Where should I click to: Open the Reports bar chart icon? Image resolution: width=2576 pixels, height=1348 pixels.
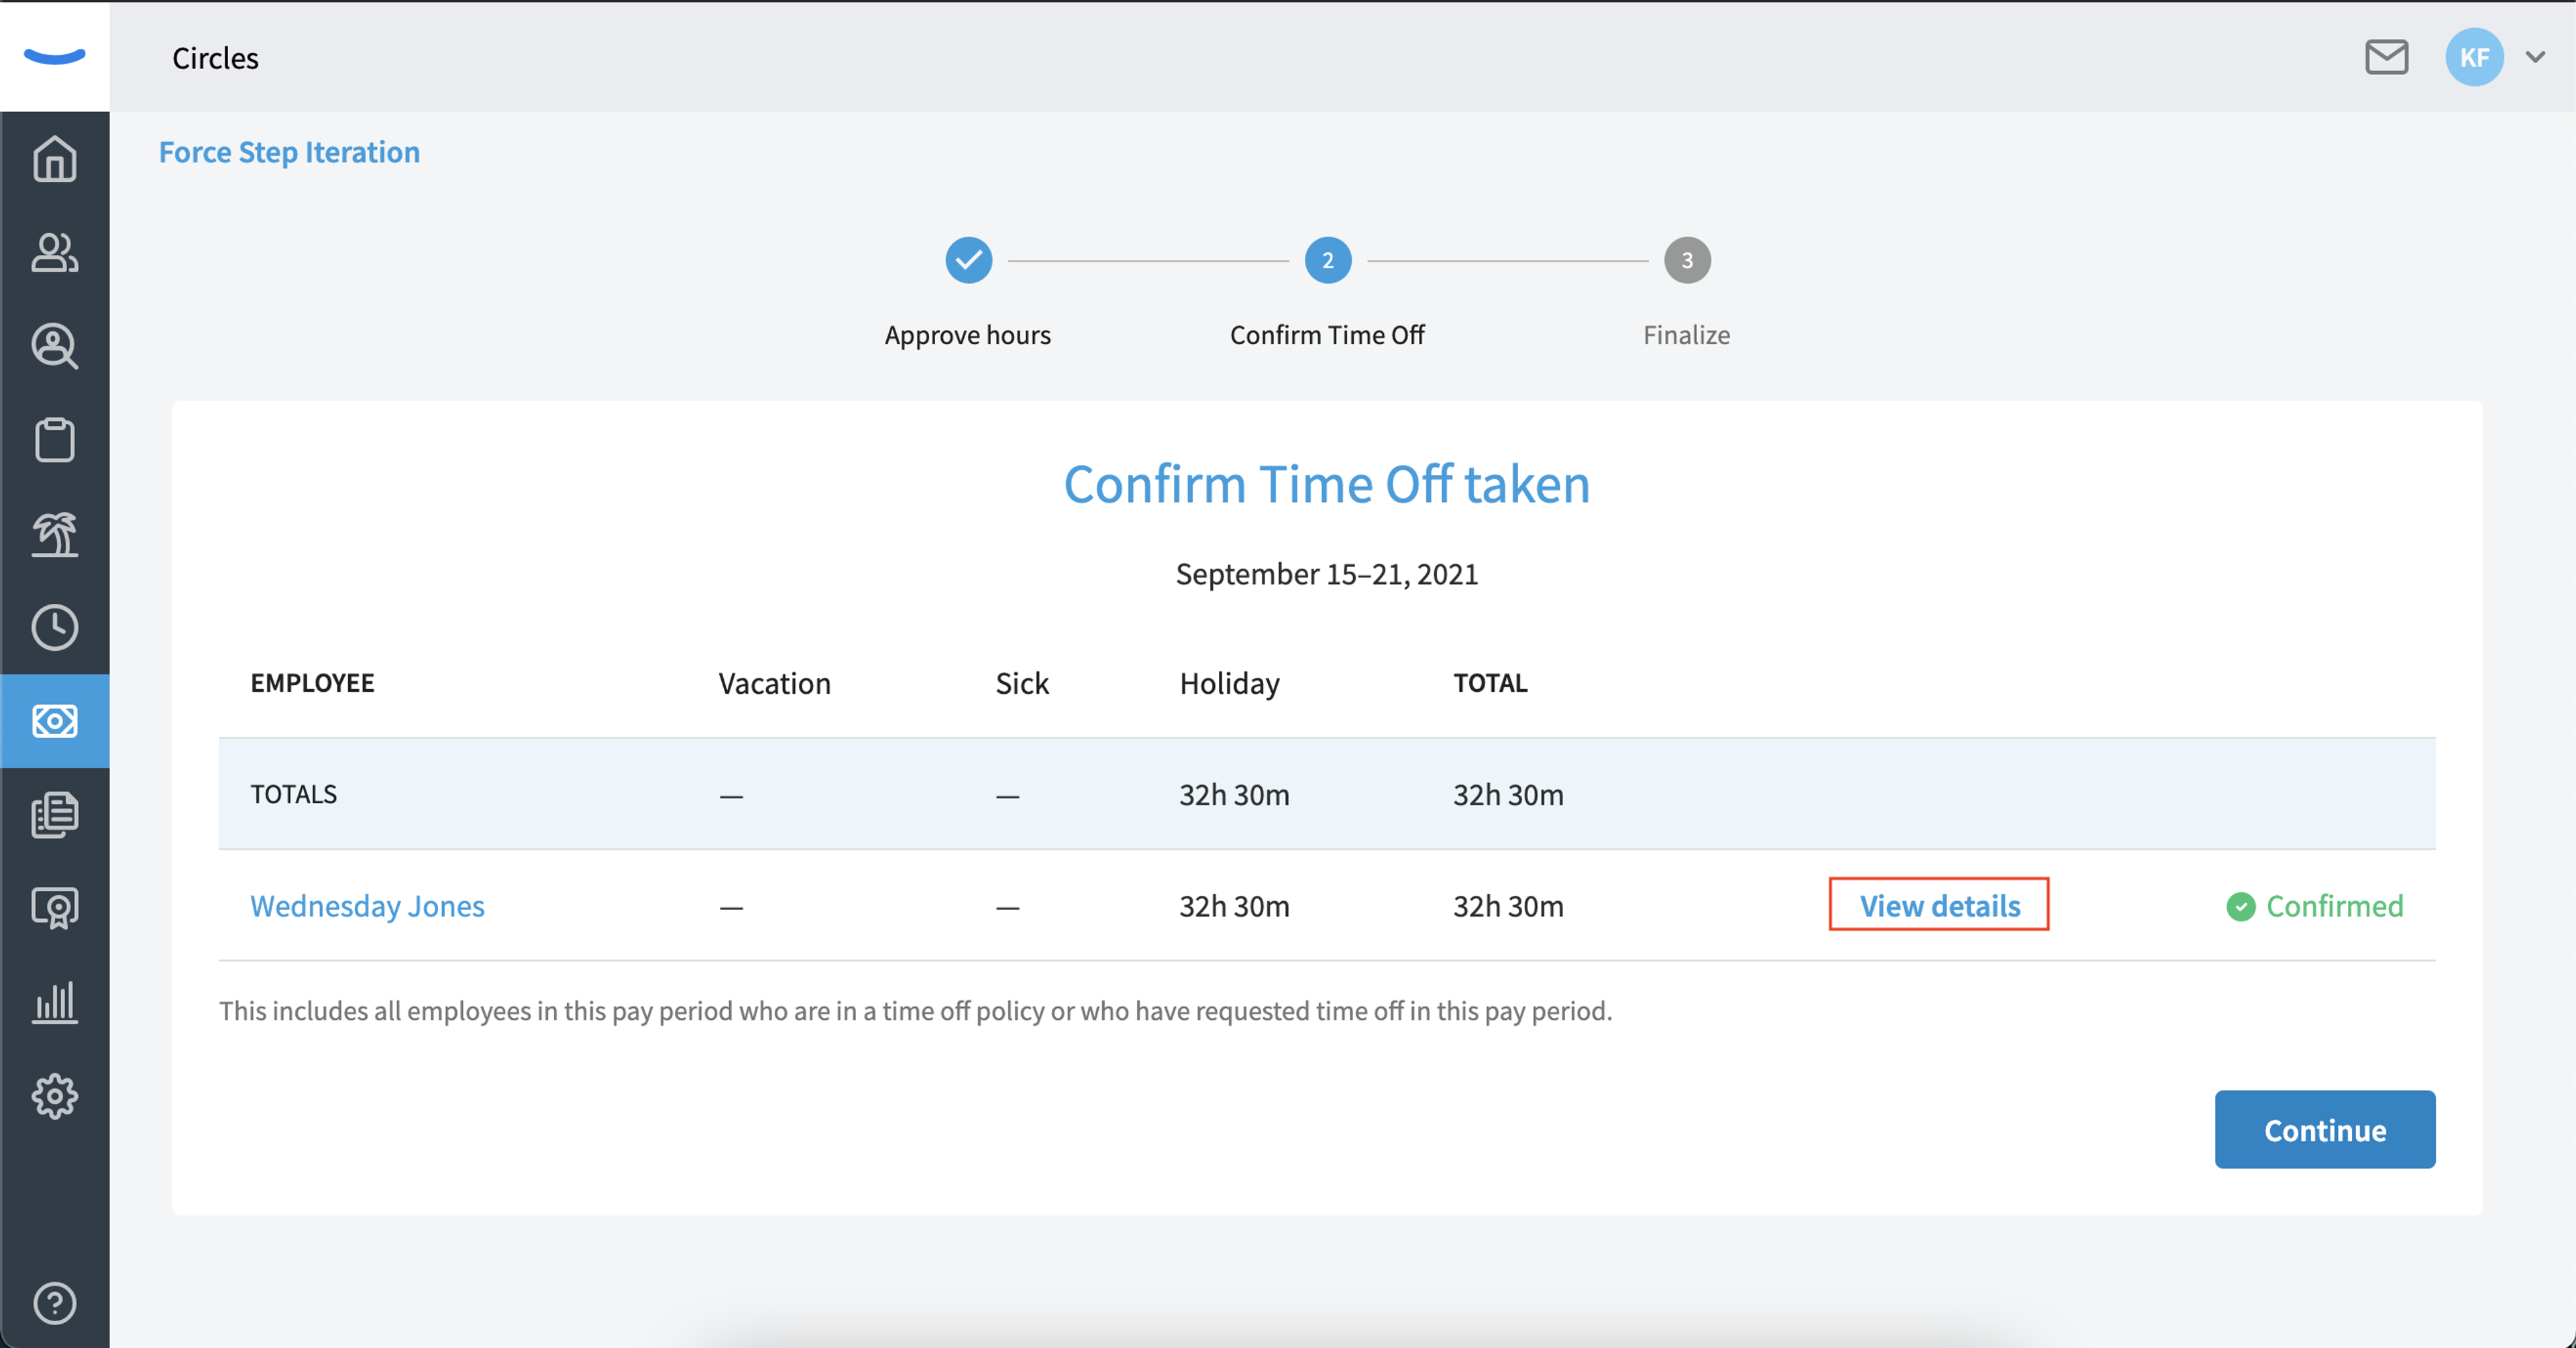coord(54,1002)
